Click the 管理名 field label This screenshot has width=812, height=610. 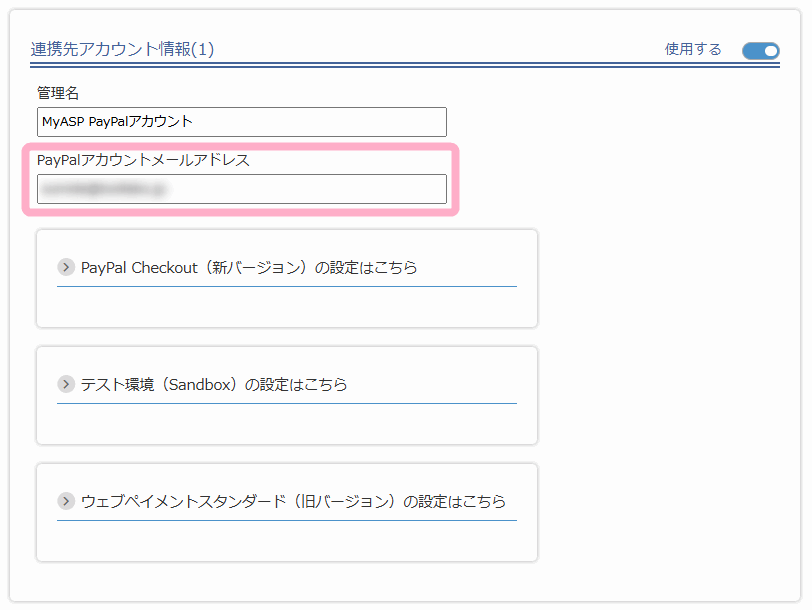58,93
